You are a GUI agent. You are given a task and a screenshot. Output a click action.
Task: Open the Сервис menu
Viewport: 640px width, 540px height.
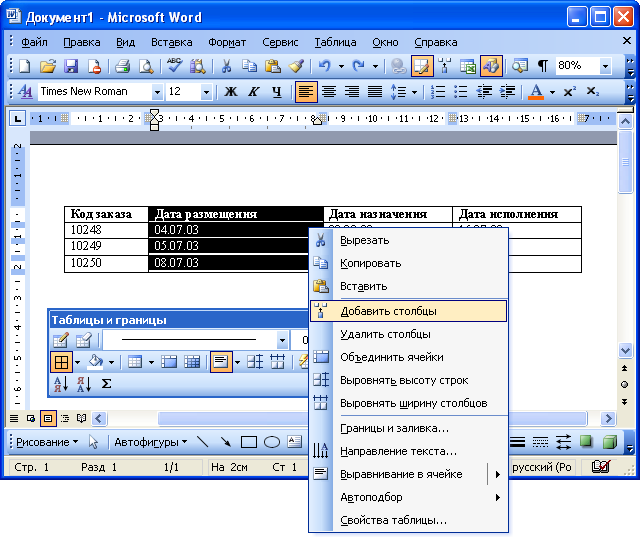click(280, 42)
